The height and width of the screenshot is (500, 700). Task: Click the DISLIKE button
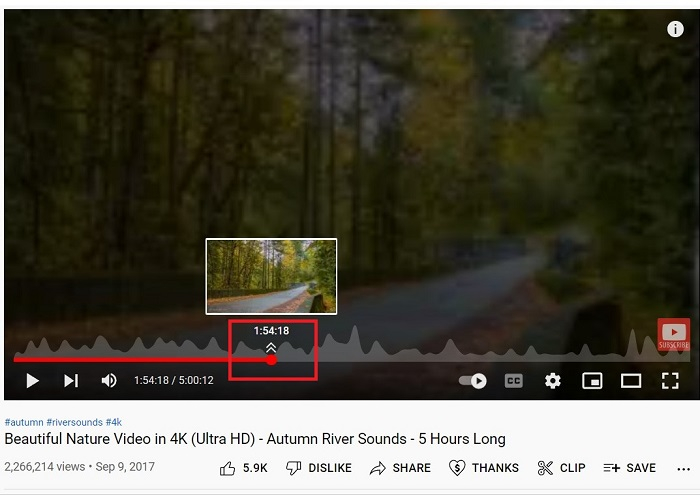point(319,468)
